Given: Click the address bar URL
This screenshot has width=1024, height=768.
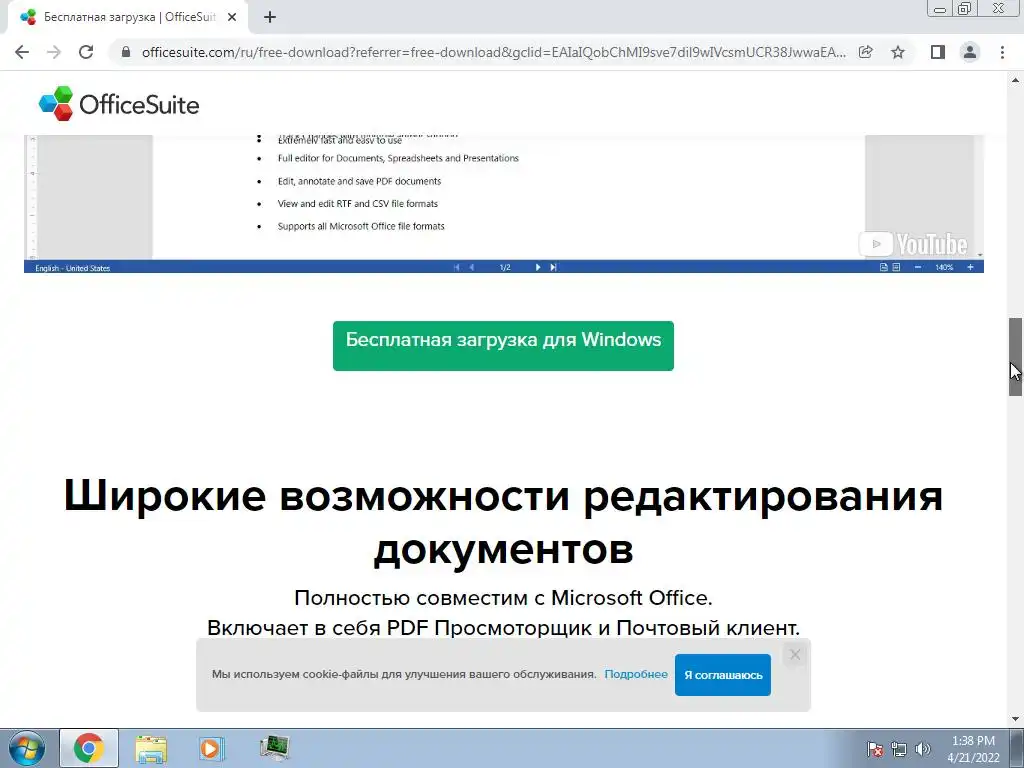Looking at the screenshot, I should 494,52.
